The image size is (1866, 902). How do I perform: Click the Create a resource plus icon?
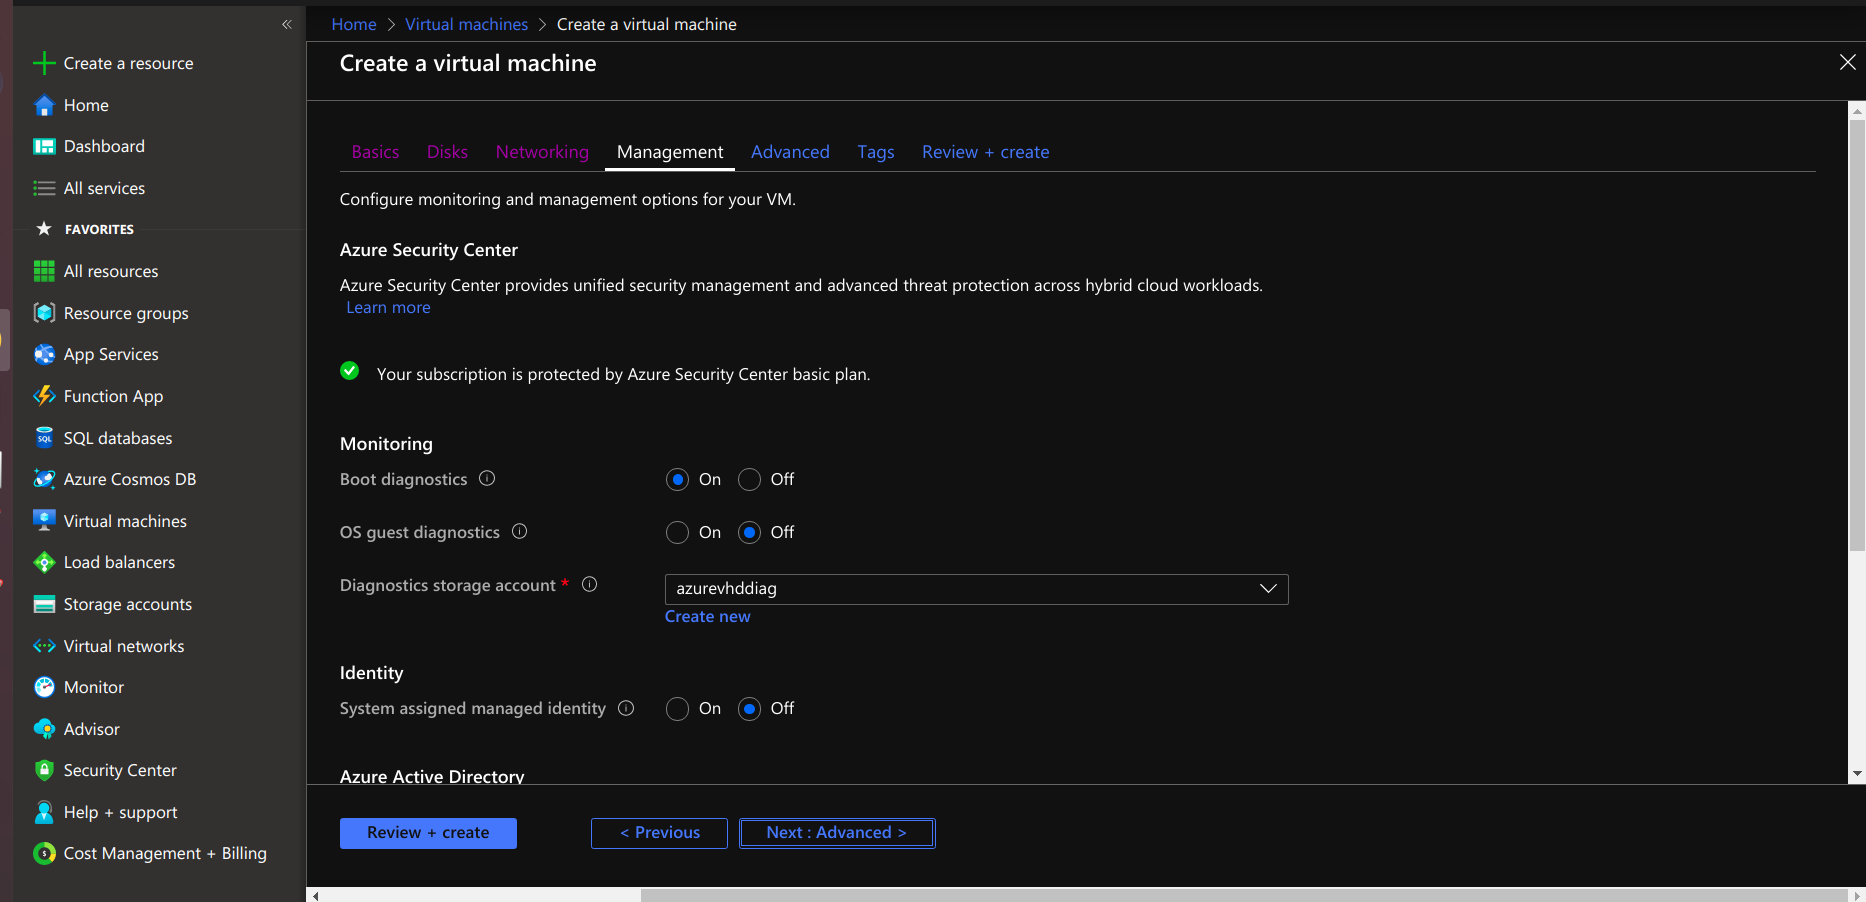[x=44, y=63]
